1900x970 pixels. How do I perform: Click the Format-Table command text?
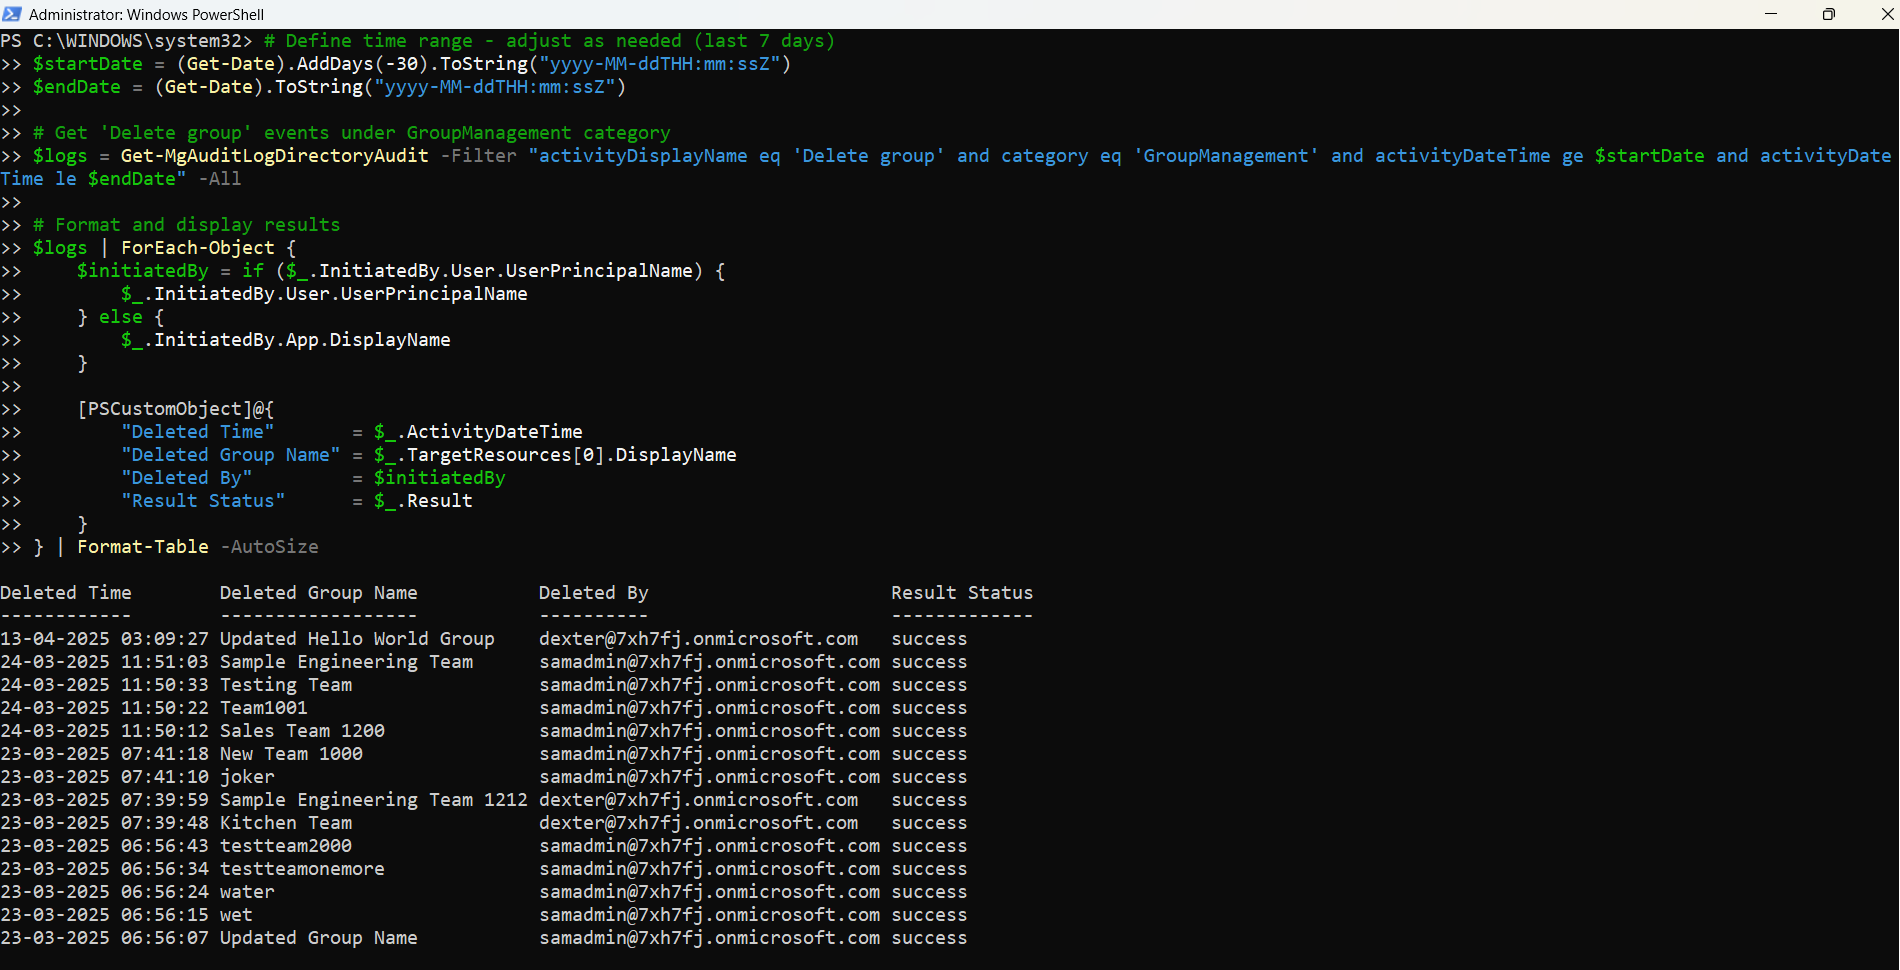pyautogui.click(x=143, y=547)
